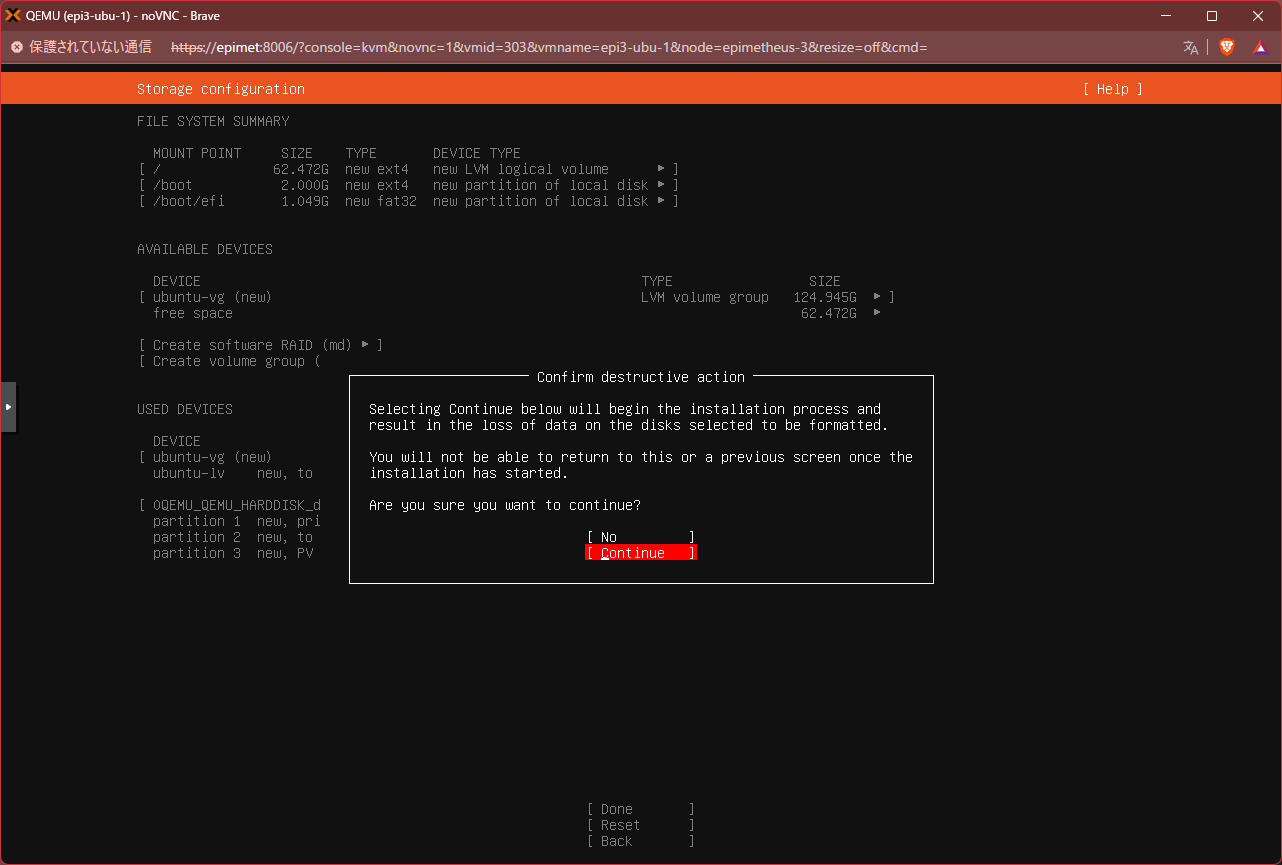
Task: Go Back to the previous installer screen
Action: point(641,841)
